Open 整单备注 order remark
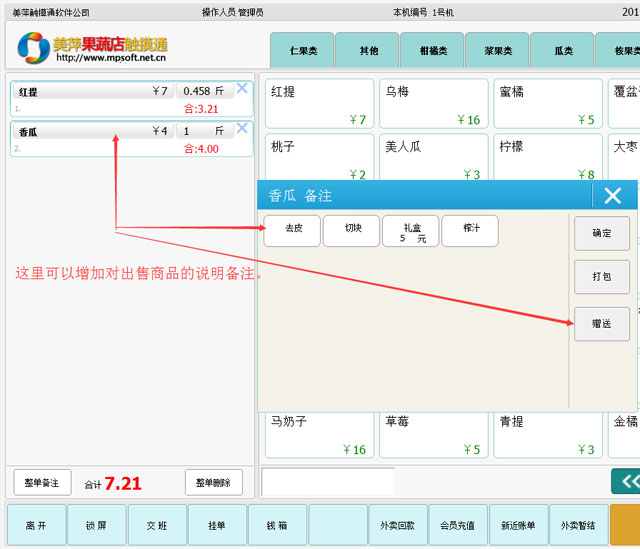Screen dimensions: 640x549 point(42,483)
